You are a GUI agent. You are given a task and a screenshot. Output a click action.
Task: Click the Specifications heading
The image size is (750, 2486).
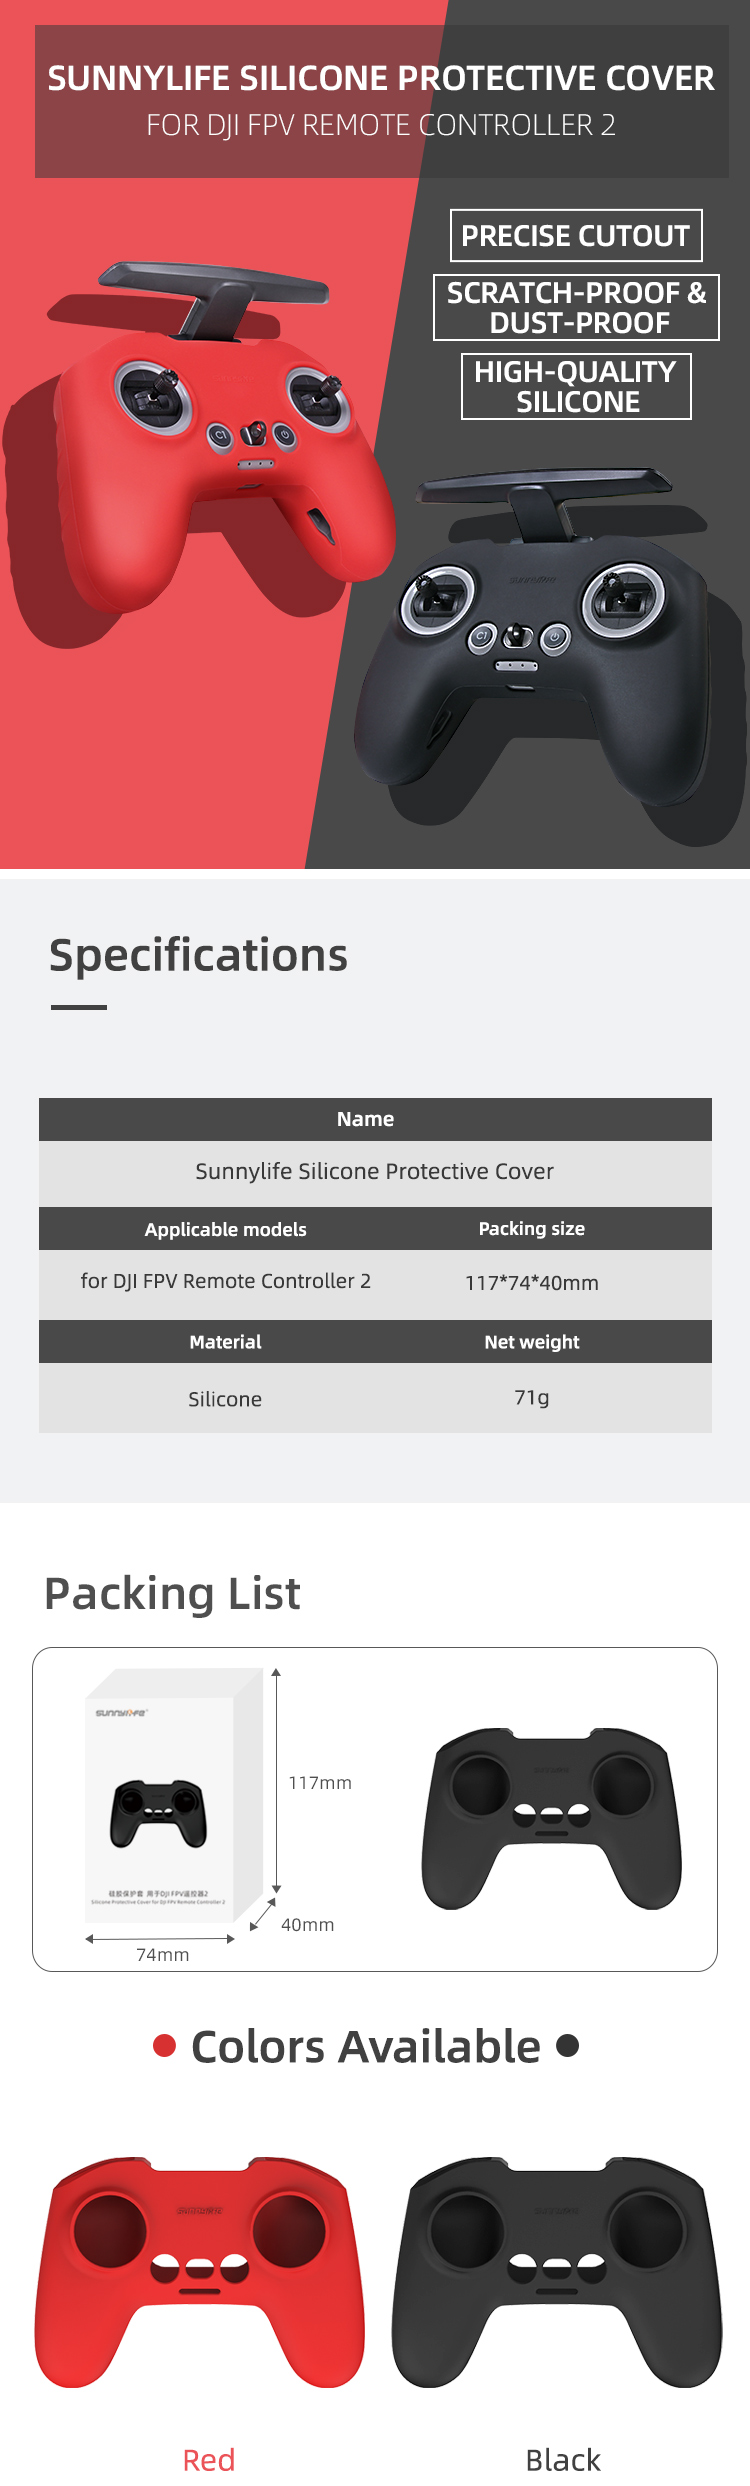click(198, 956)
